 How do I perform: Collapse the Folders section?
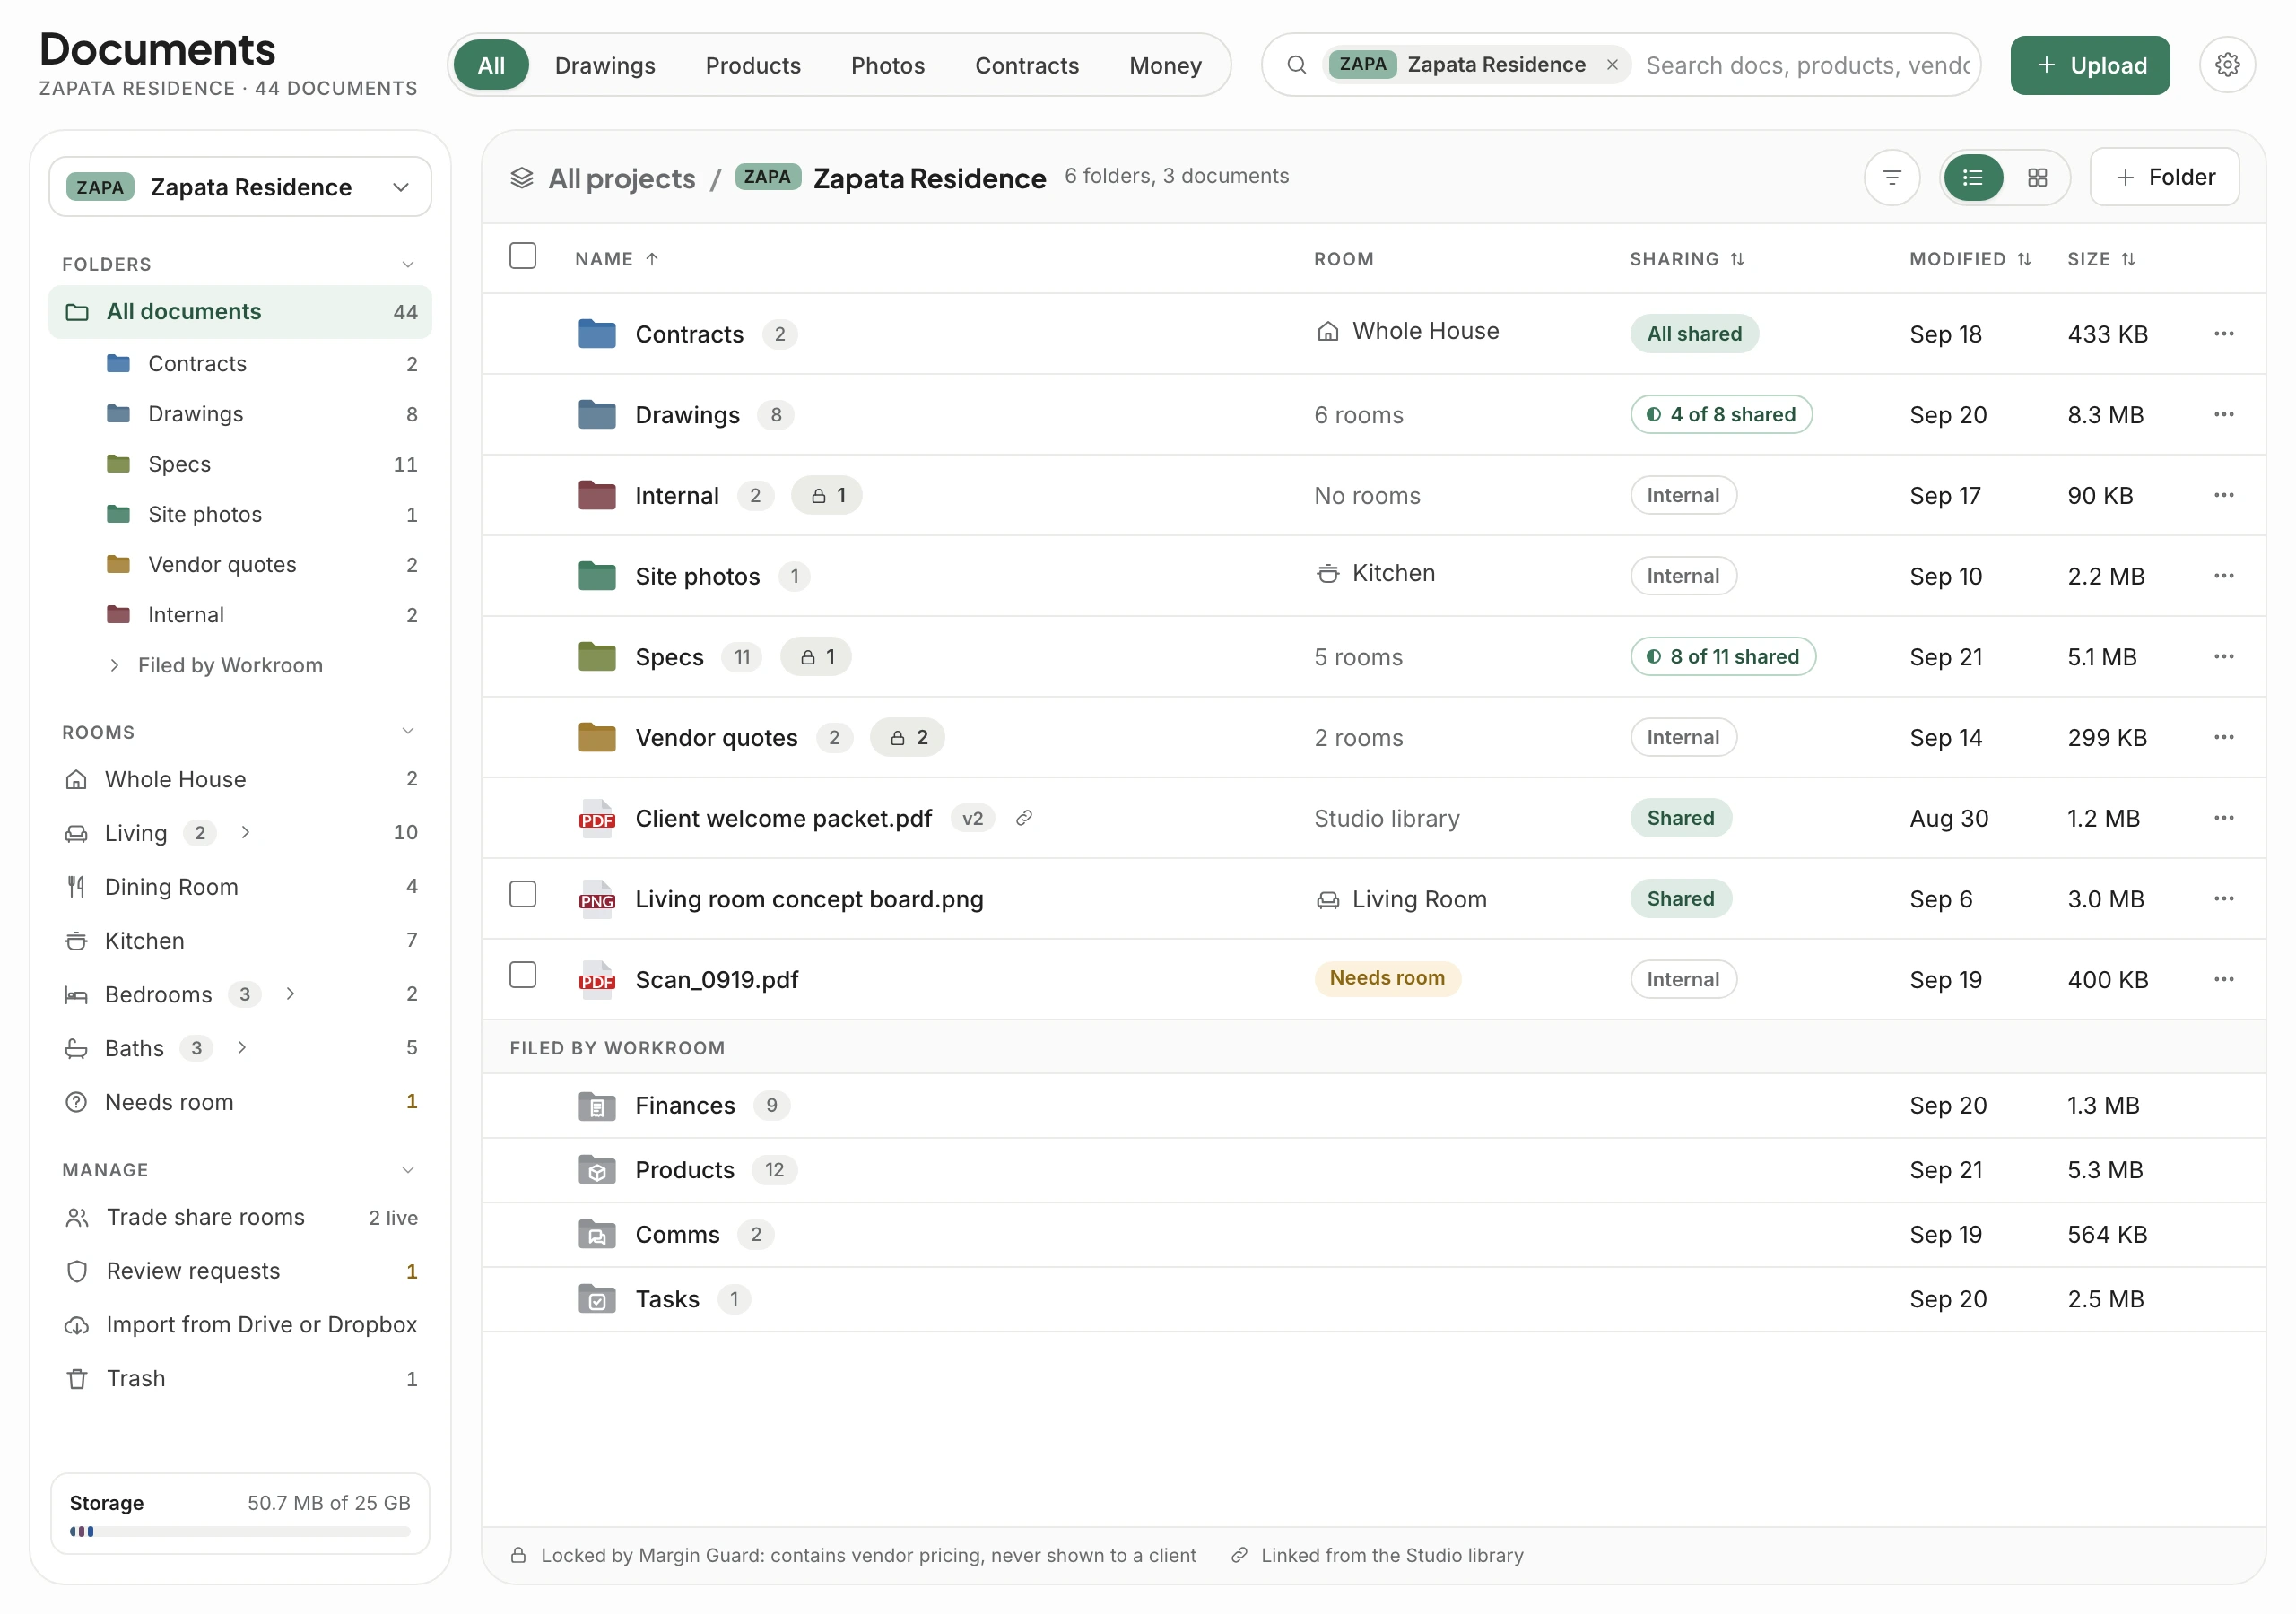coord(408,264)
